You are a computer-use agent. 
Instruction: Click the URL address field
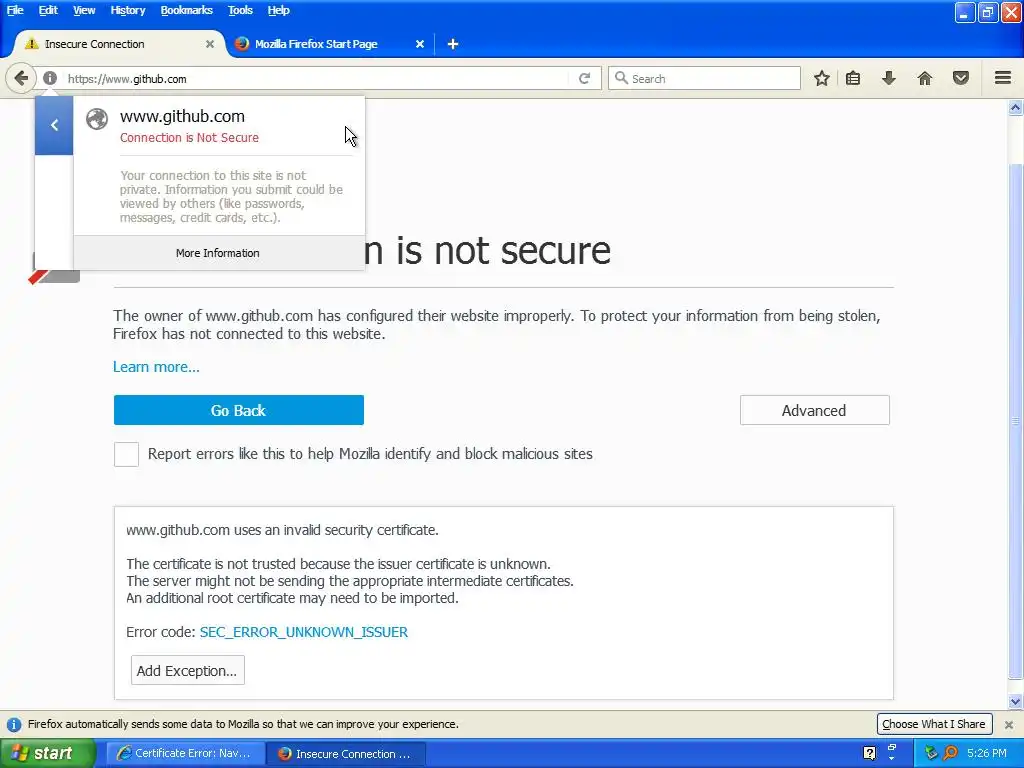pos(317,78)
